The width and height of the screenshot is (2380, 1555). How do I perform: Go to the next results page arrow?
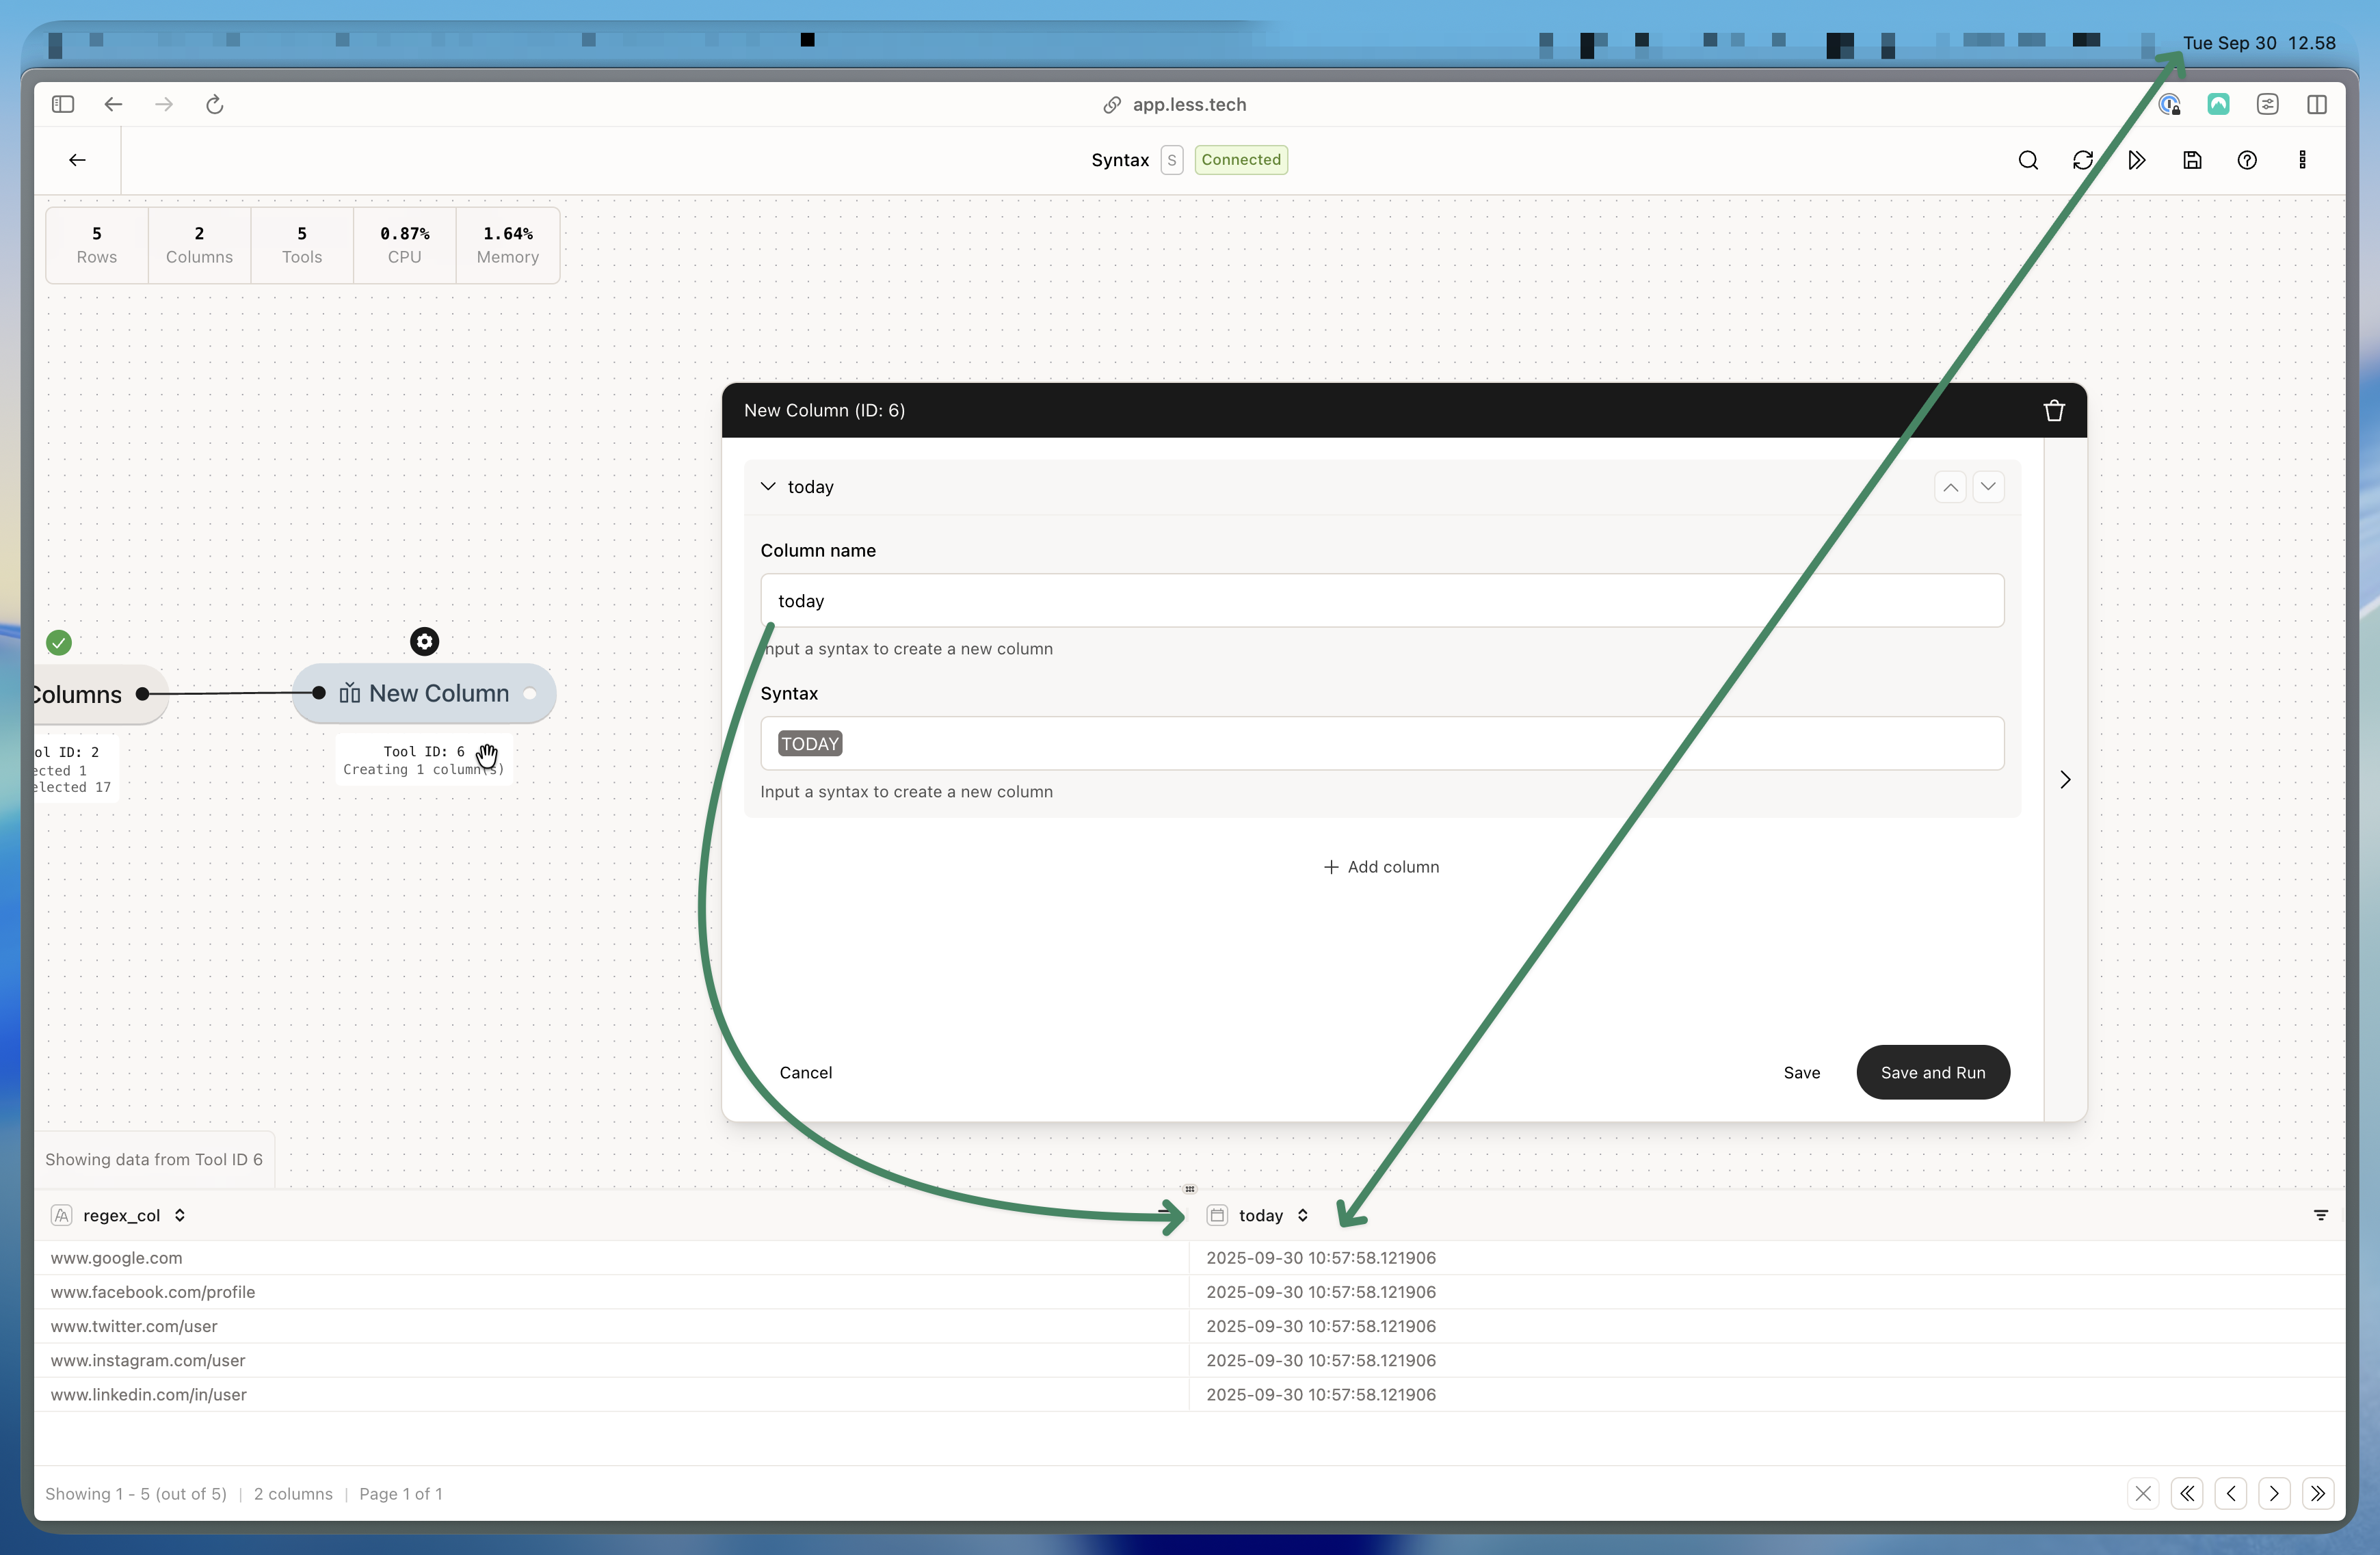click(x=2274, y=1493)
